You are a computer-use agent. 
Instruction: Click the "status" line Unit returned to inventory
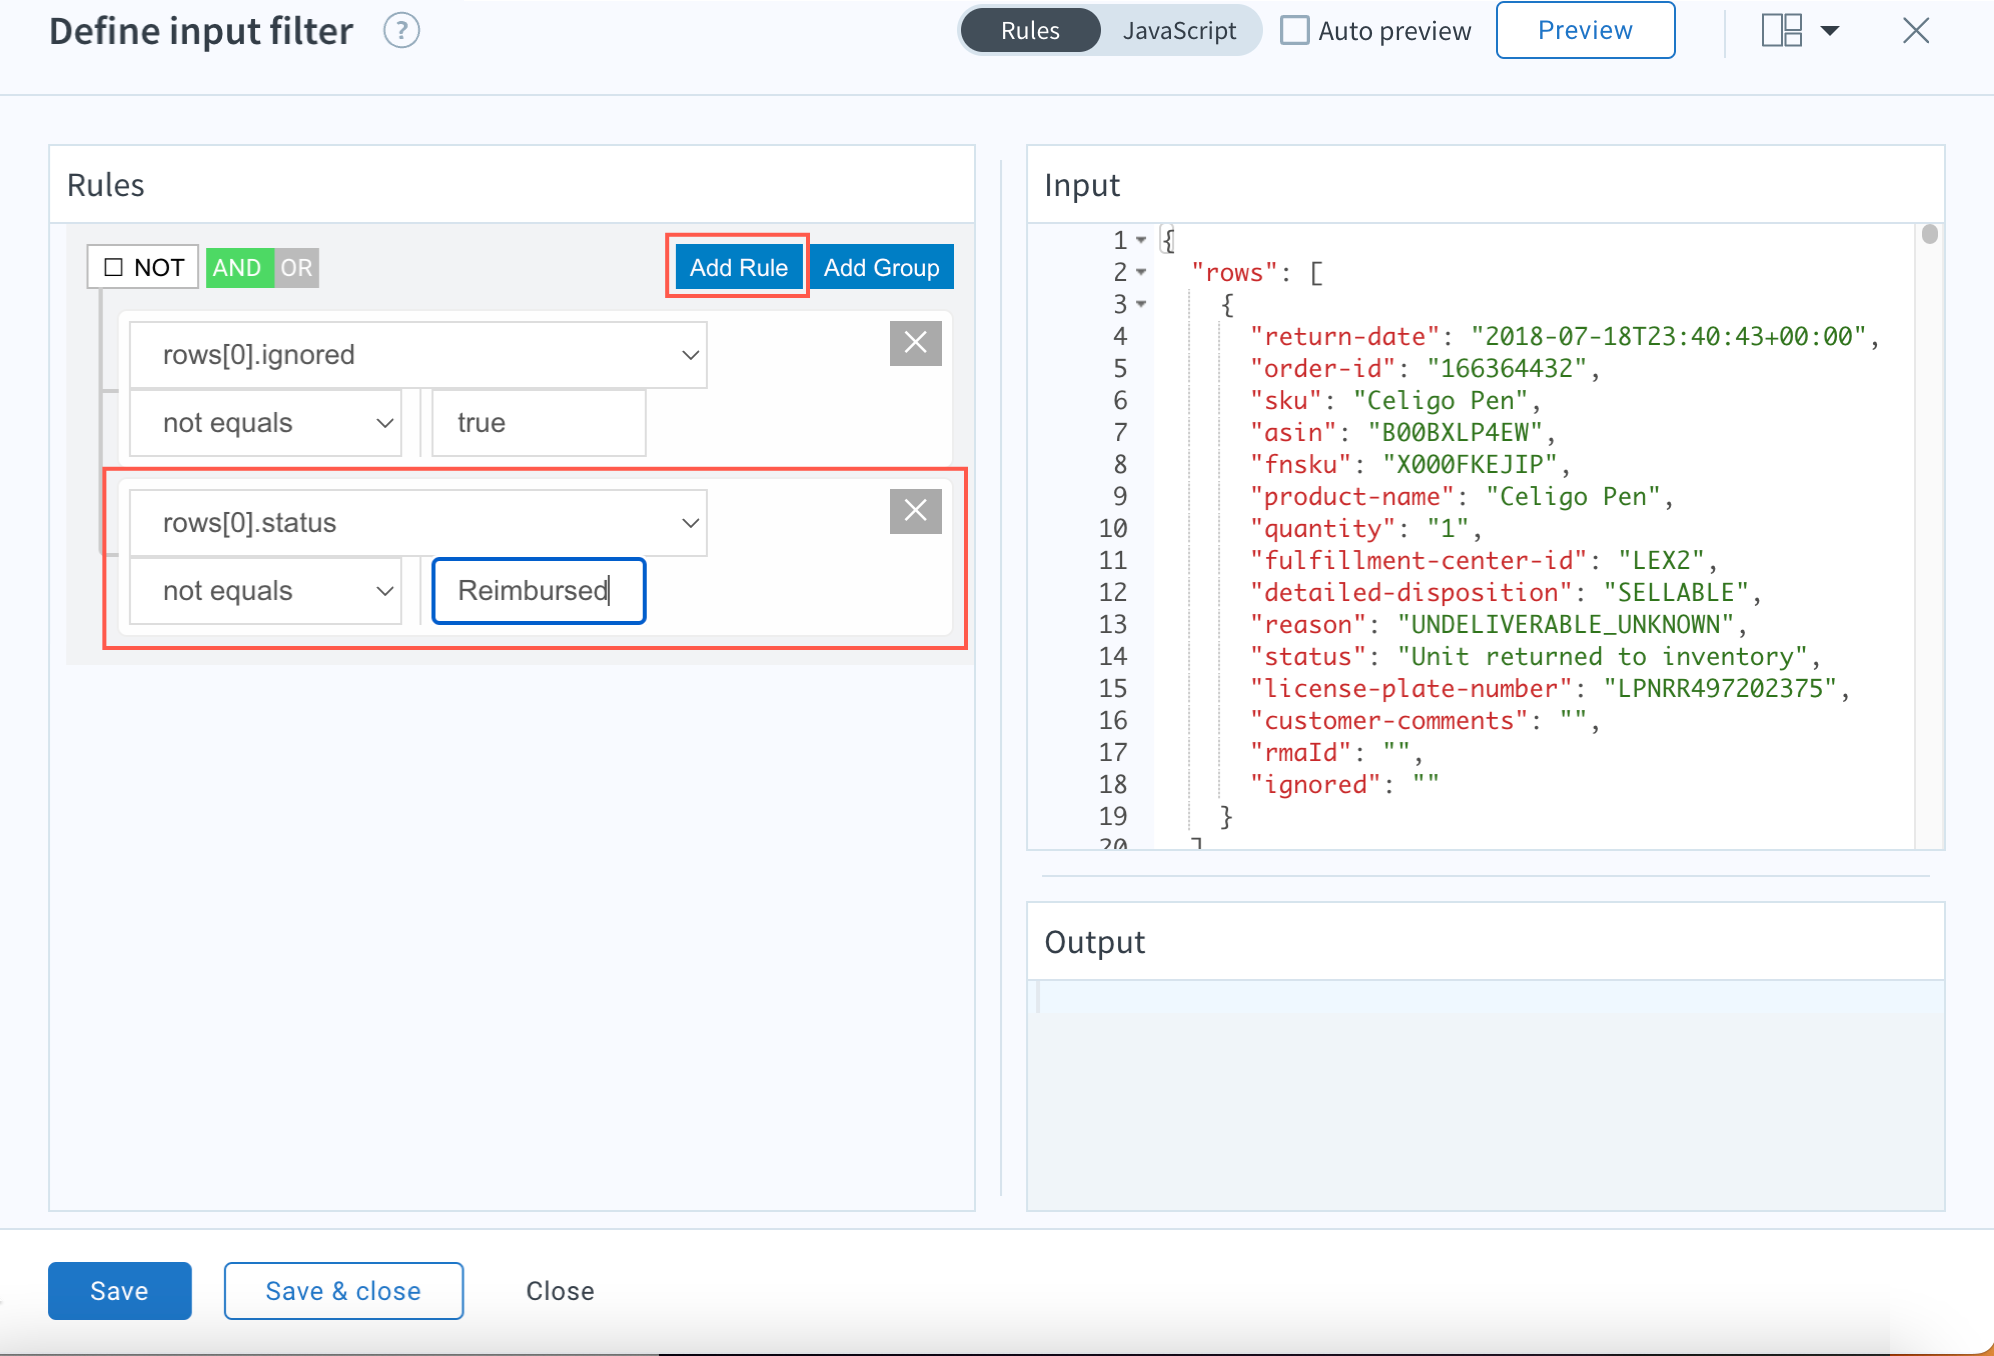click(1535, 657)
